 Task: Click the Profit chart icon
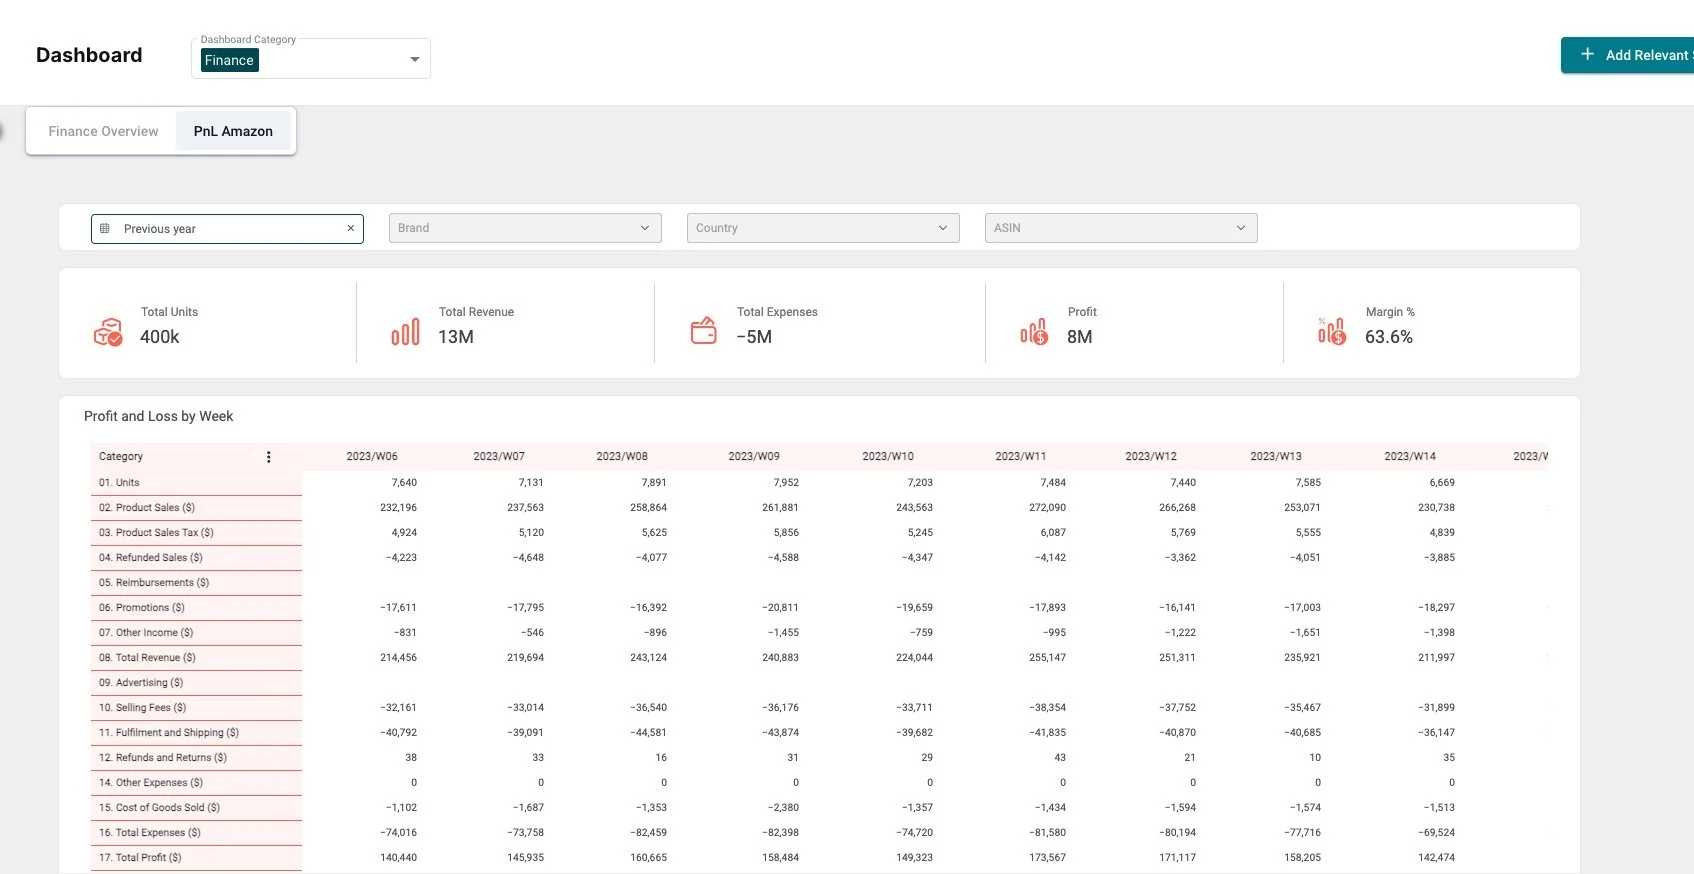point(1034,332)
